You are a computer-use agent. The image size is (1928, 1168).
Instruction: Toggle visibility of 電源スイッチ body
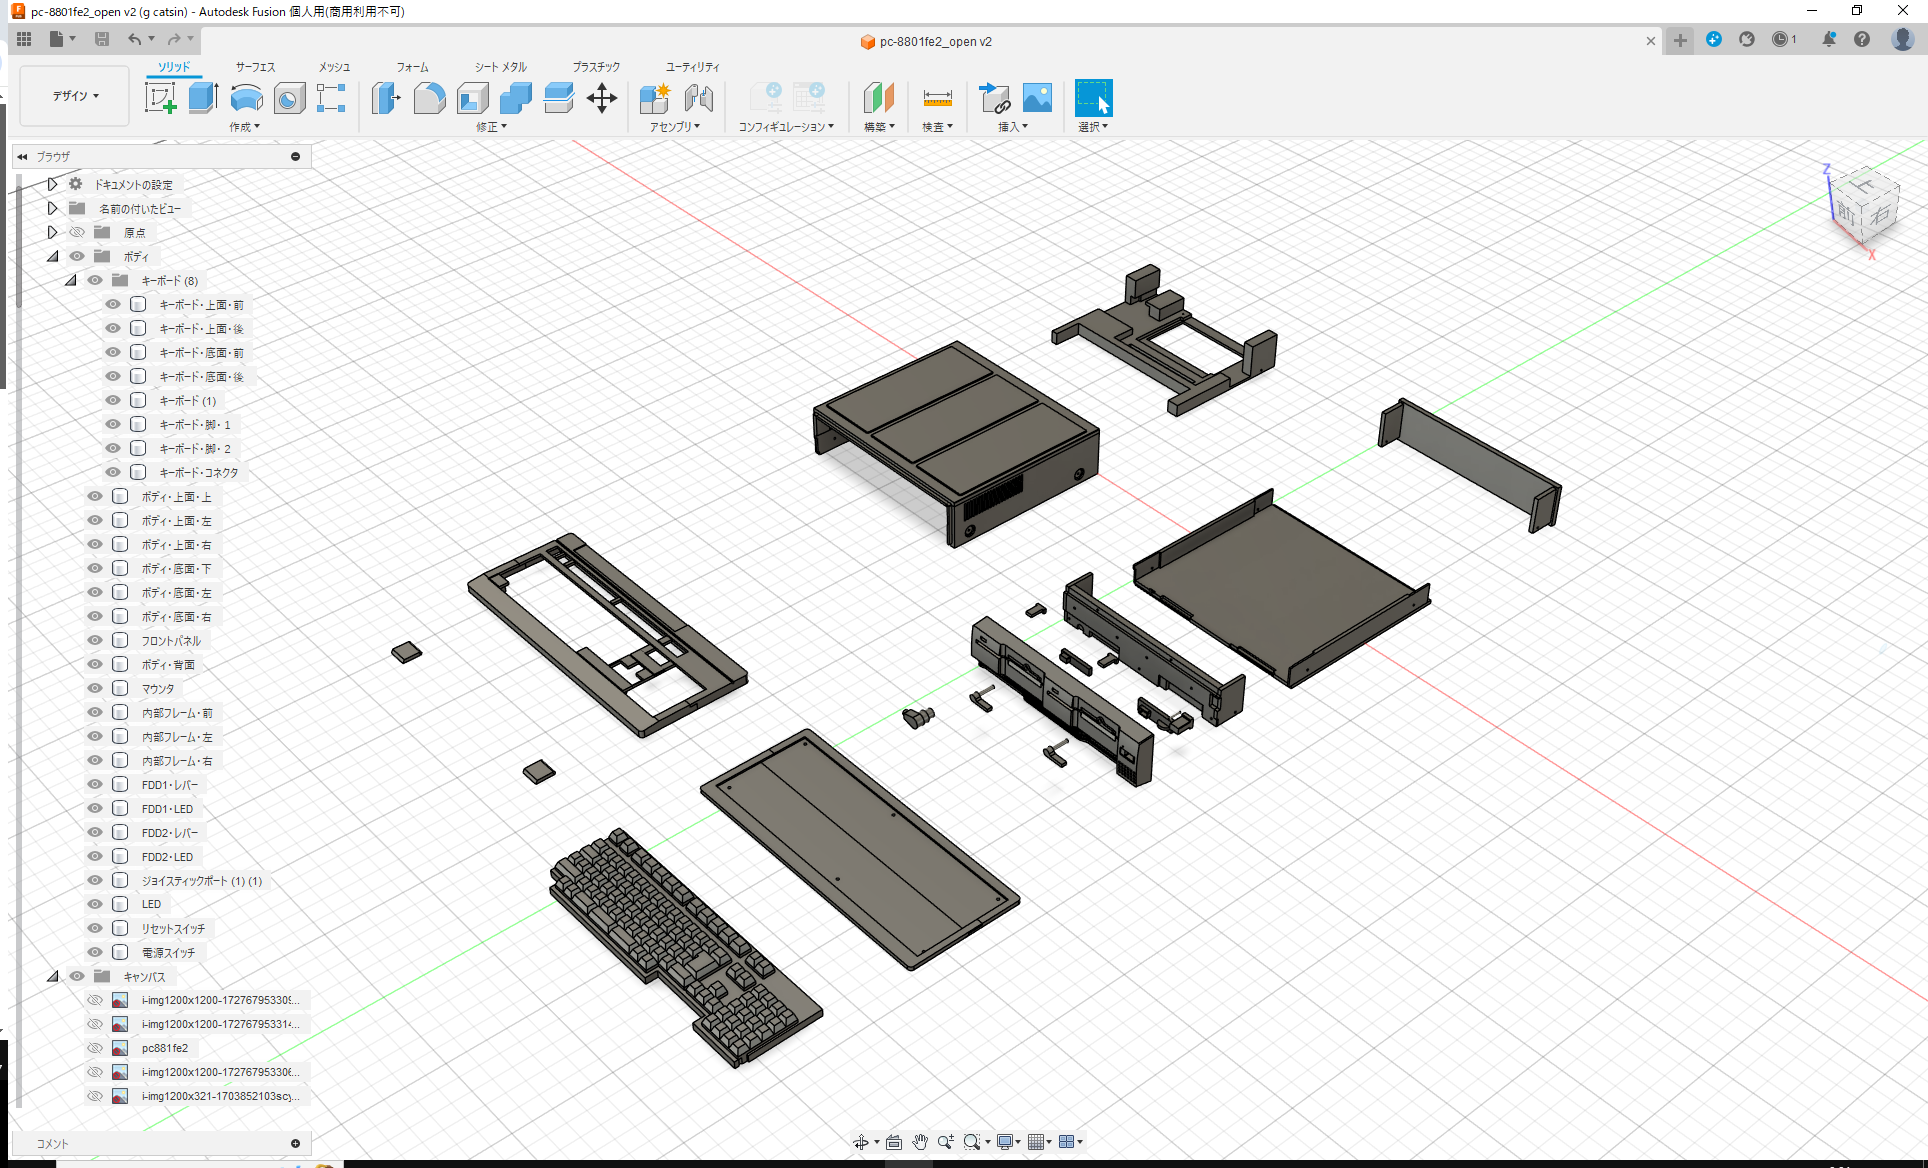[94, 952]
